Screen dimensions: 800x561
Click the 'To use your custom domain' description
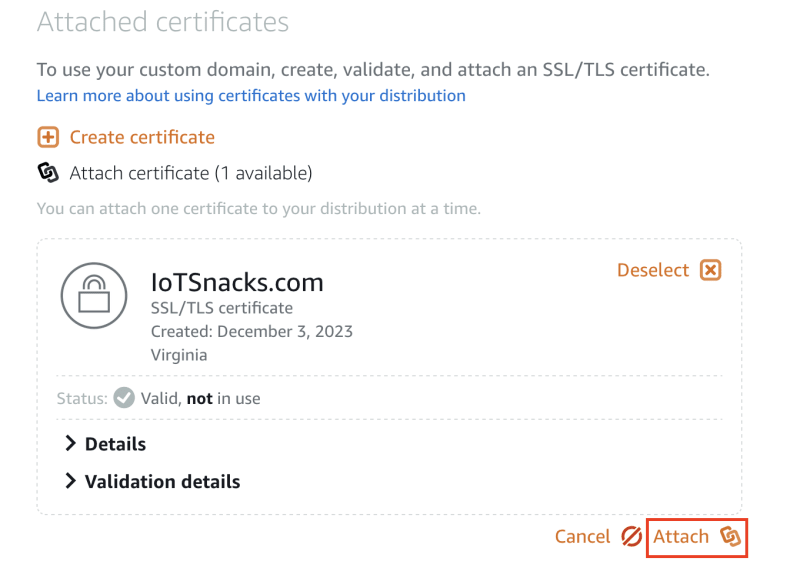(x=373, y=70)
